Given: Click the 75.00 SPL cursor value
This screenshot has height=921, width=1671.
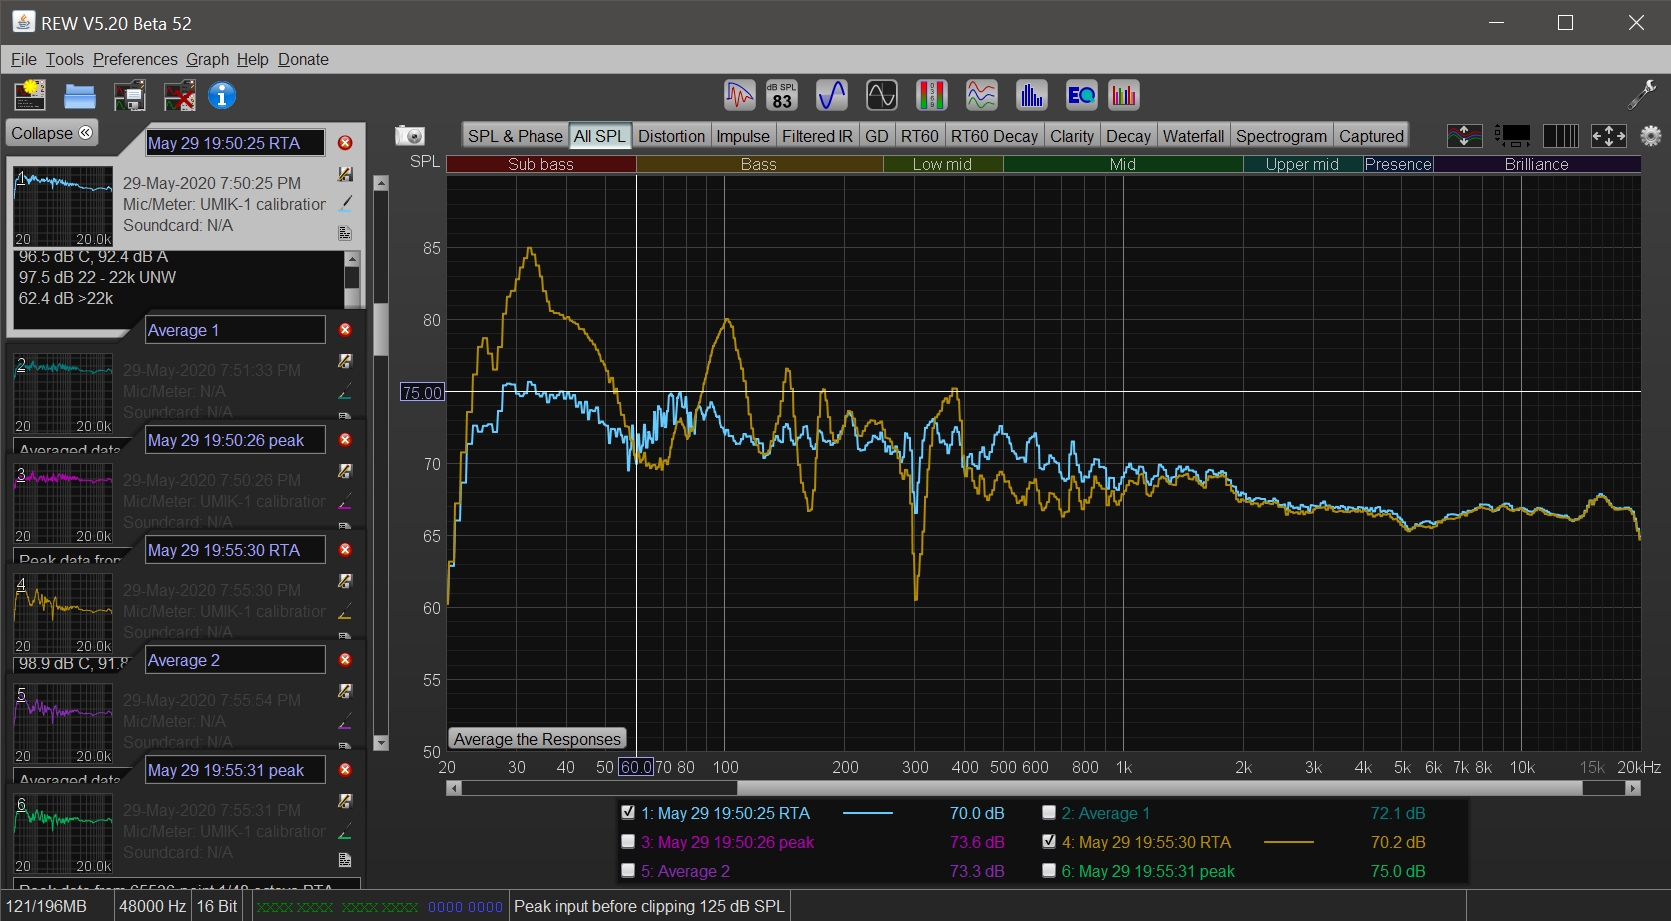Looking at the screenshot, I should point(422,392).
